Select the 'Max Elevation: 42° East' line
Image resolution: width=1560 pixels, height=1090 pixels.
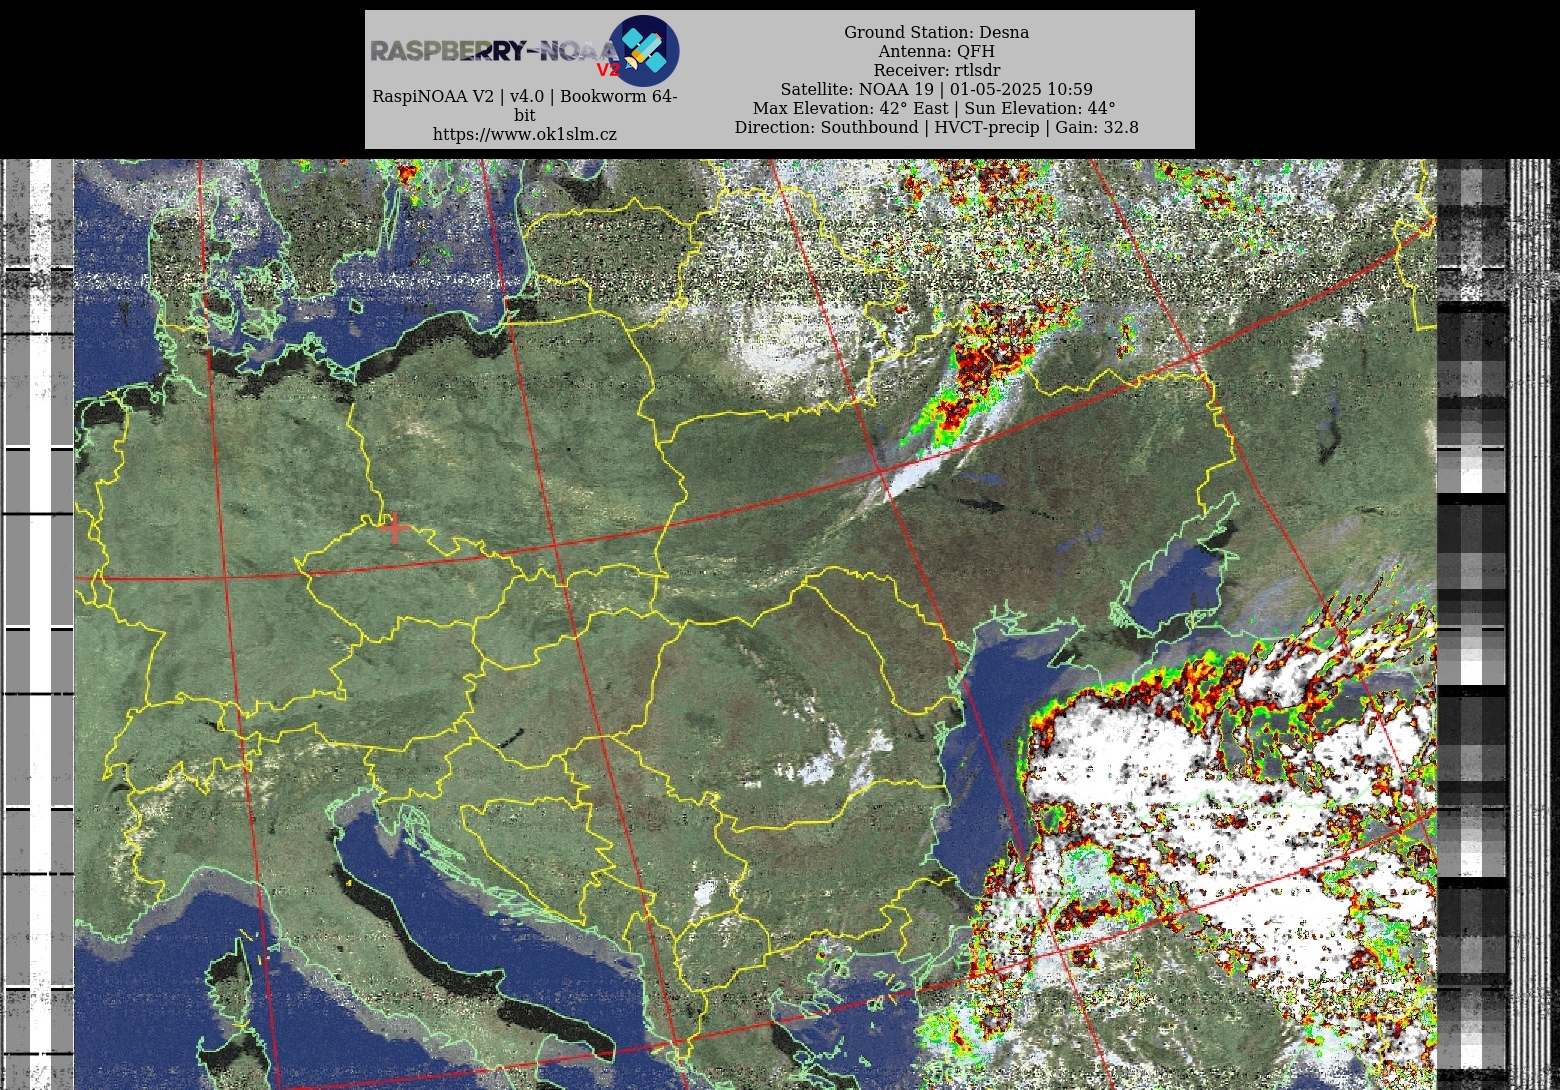934,108
